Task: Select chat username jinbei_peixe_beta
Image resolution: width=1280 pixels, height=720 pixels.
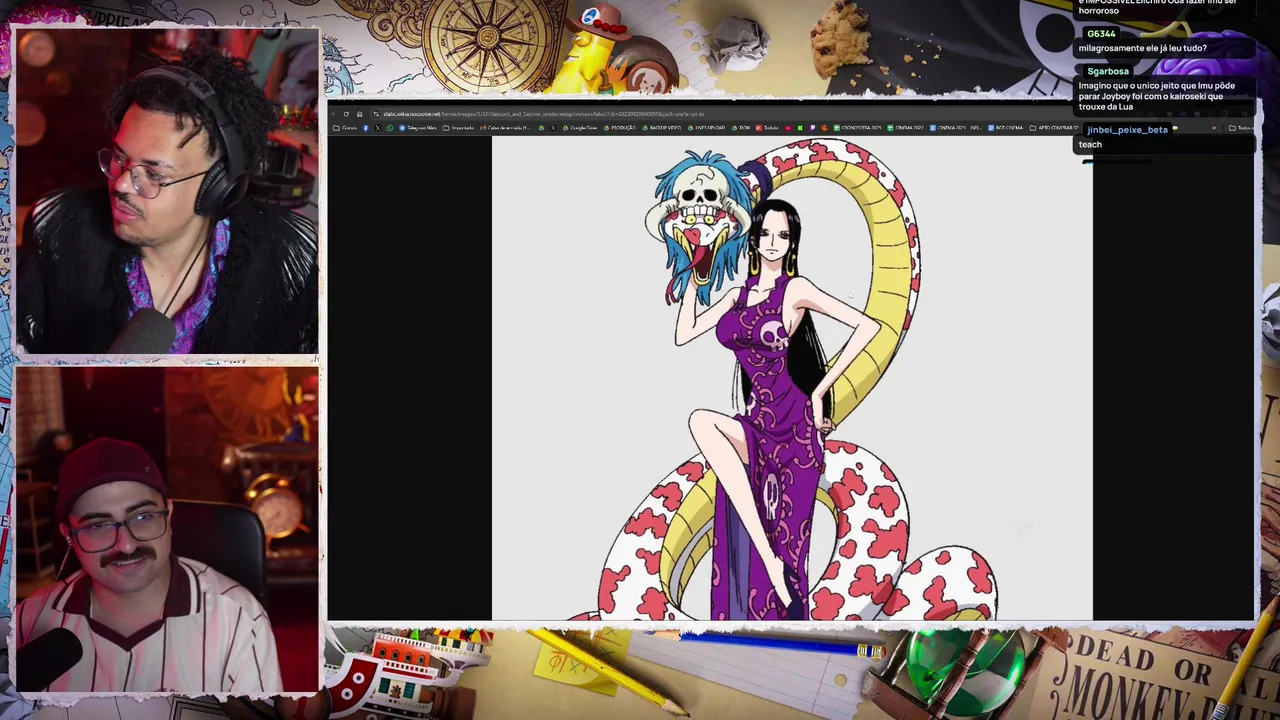Action: tap(1127, 130)
